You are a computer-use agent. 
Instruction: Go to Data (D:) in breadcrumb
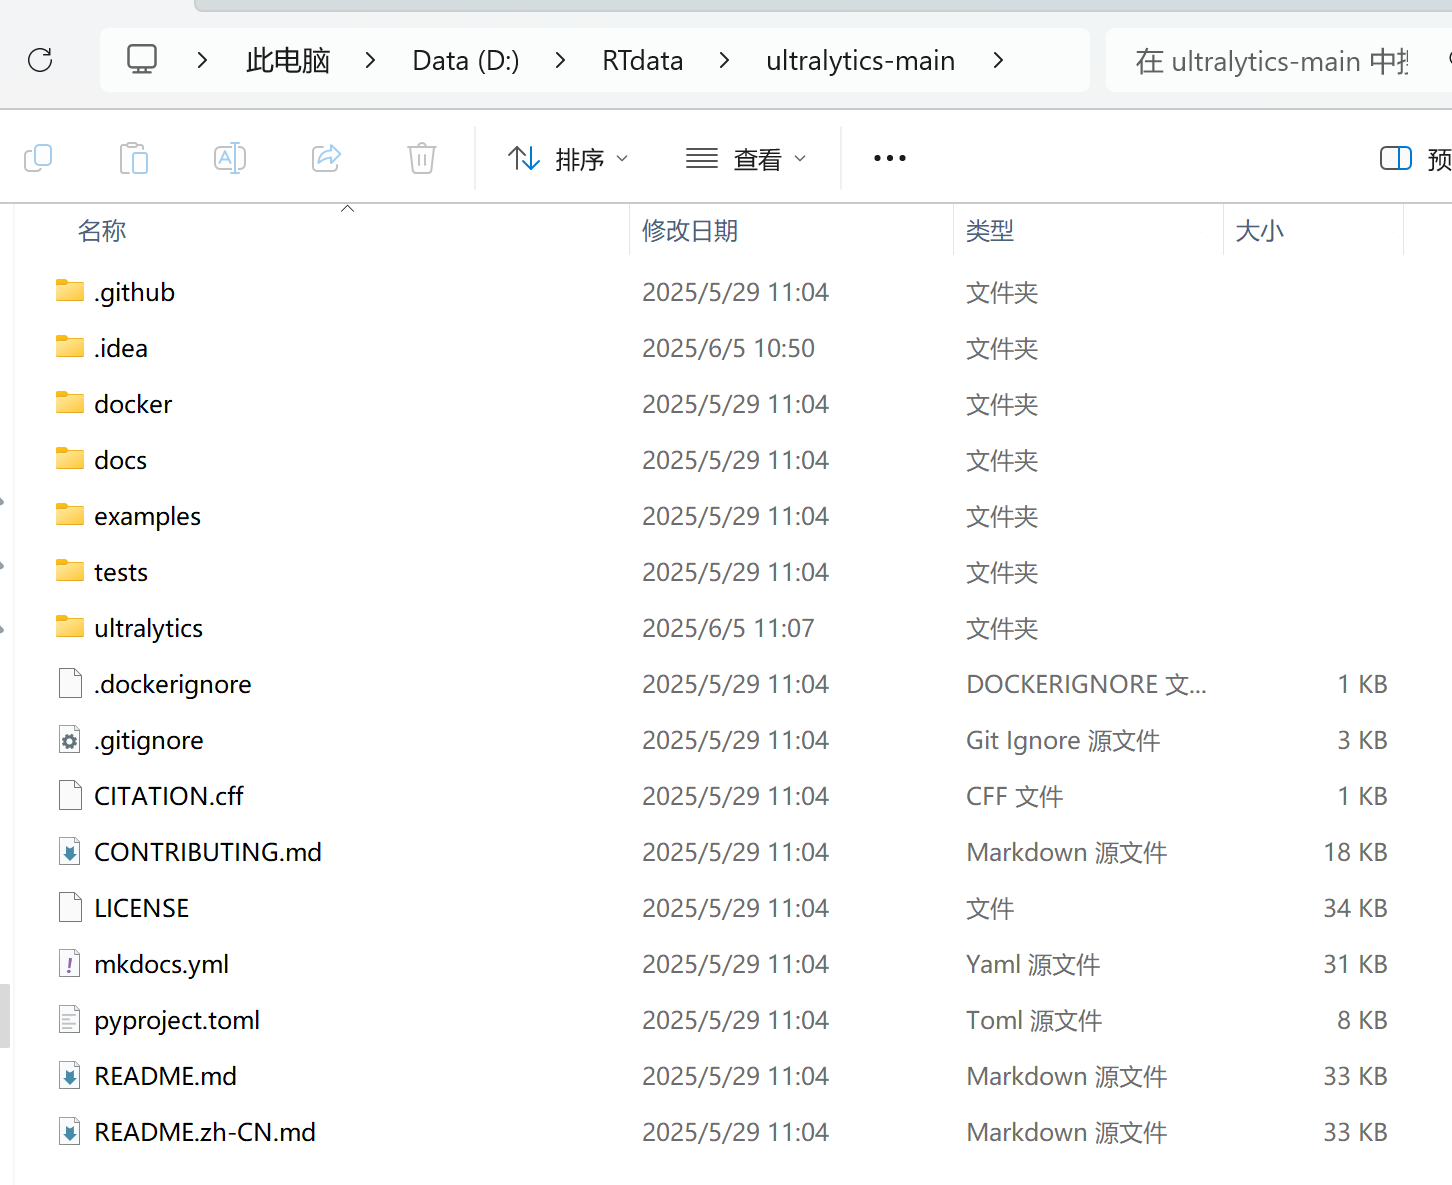(466, 61)
